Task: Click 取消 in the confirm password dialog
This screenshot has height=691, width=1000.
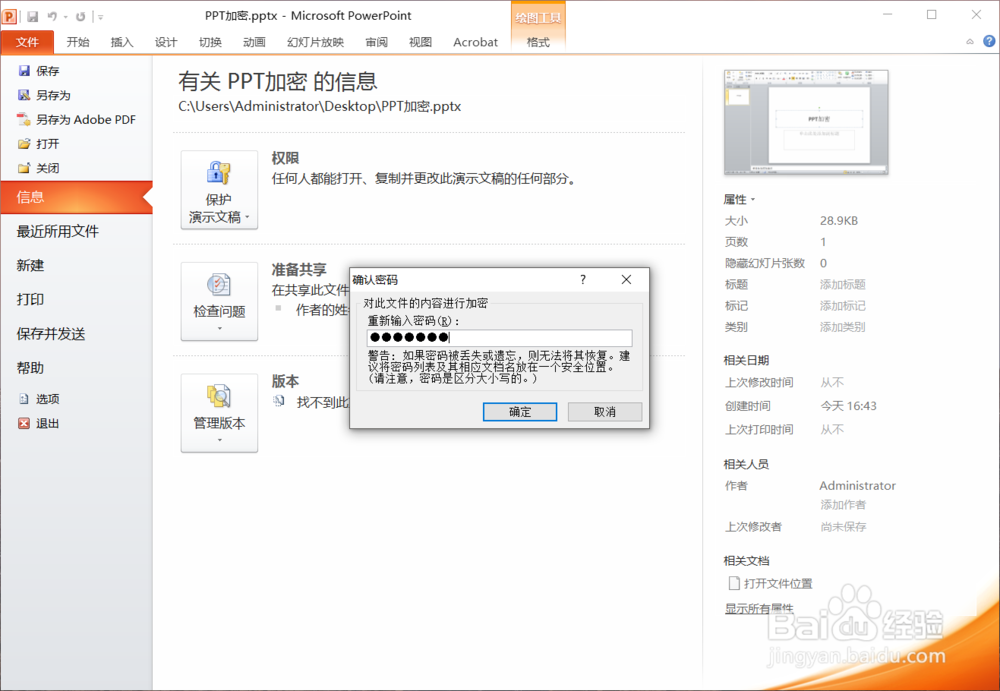Action: pyautogui.click(x=605, y=412)
